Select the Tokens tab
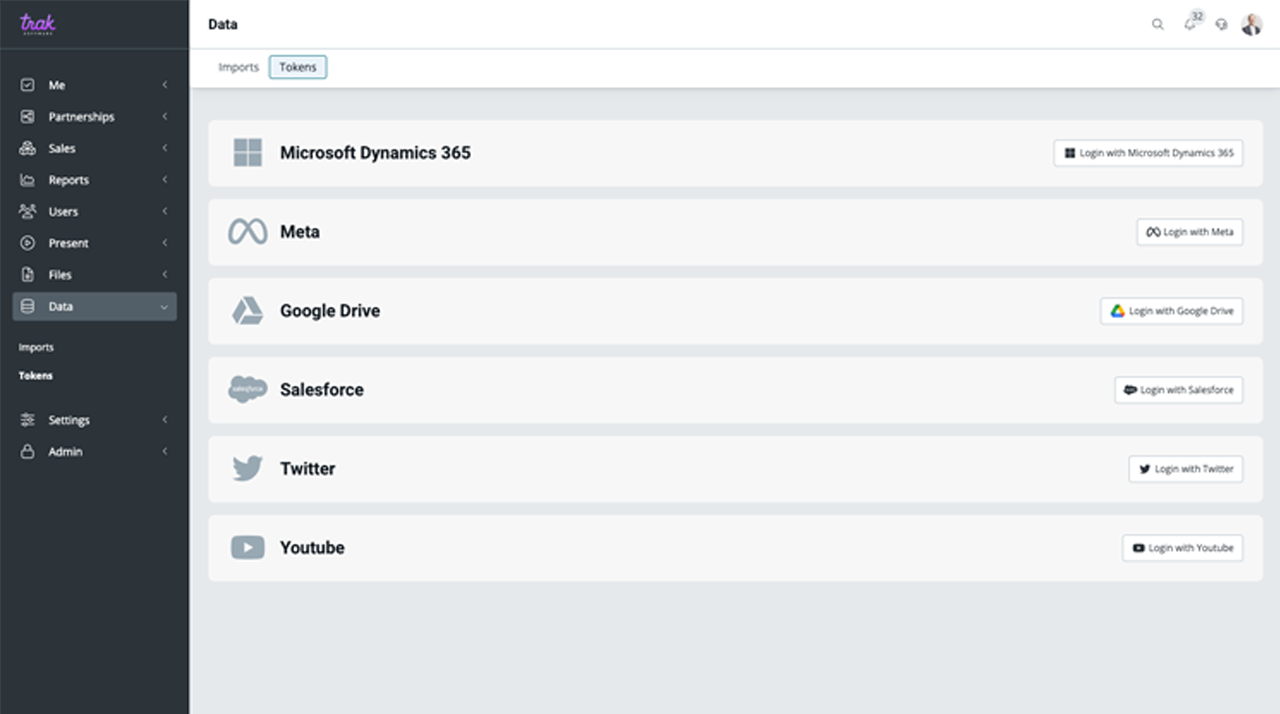This screenshot has height=714, width=1280. [298, 67]
